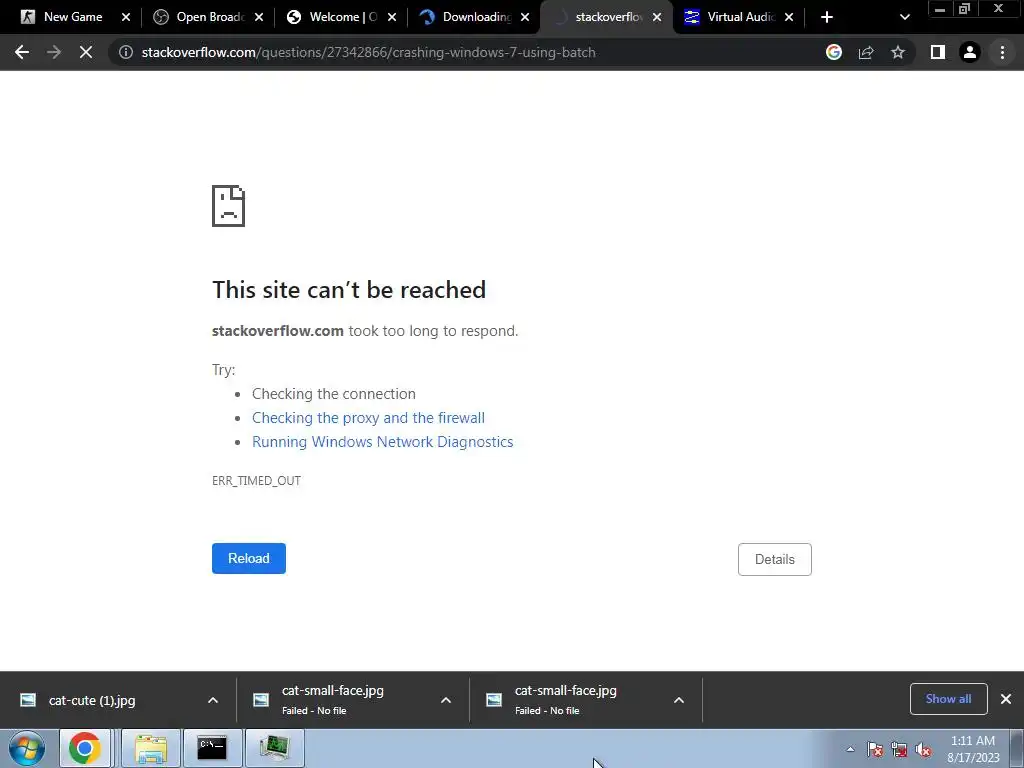Click the network status tray icon
This screenshot has width=1024, height=768.
pyautogui.click(x=899, y=749)
